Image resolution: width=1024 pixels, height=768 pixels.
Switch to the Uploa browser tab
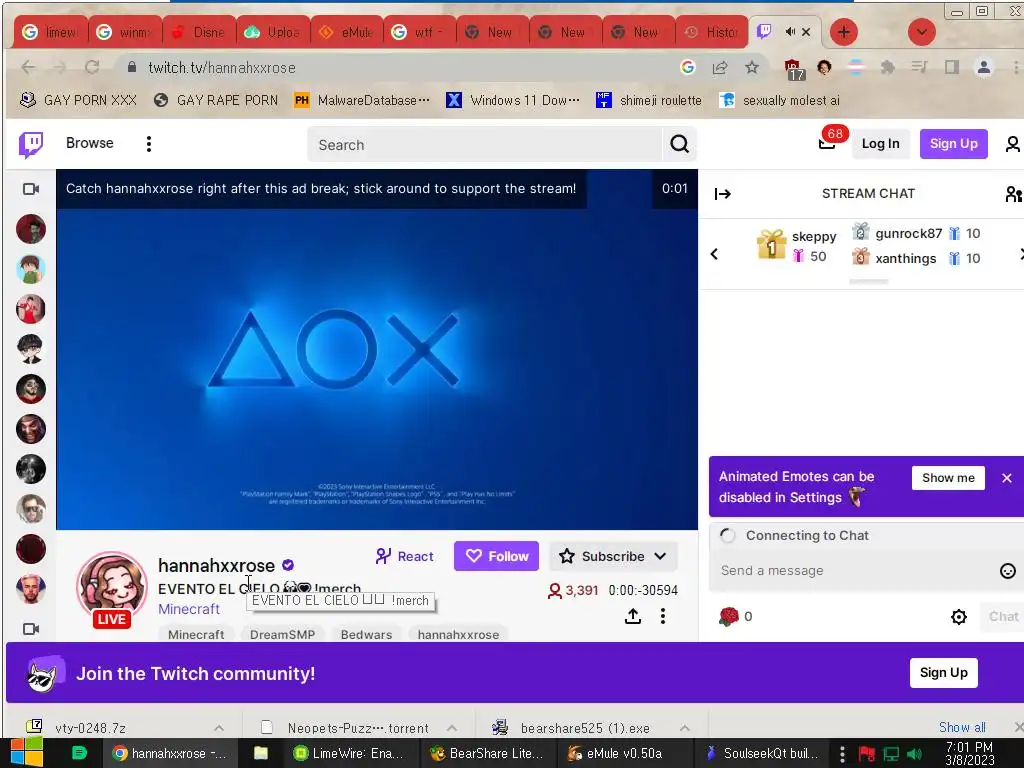tap(272, 32)
